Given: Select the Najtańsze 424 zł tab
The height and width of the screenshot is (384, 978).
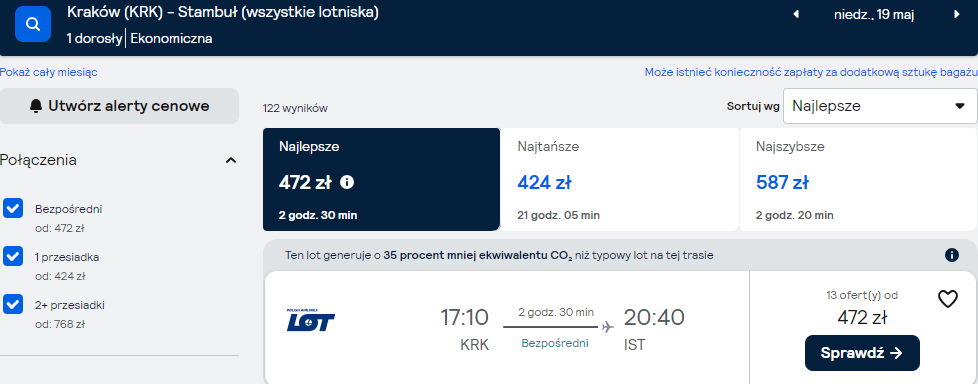Looking at the screenshot, I should (619, 180).
